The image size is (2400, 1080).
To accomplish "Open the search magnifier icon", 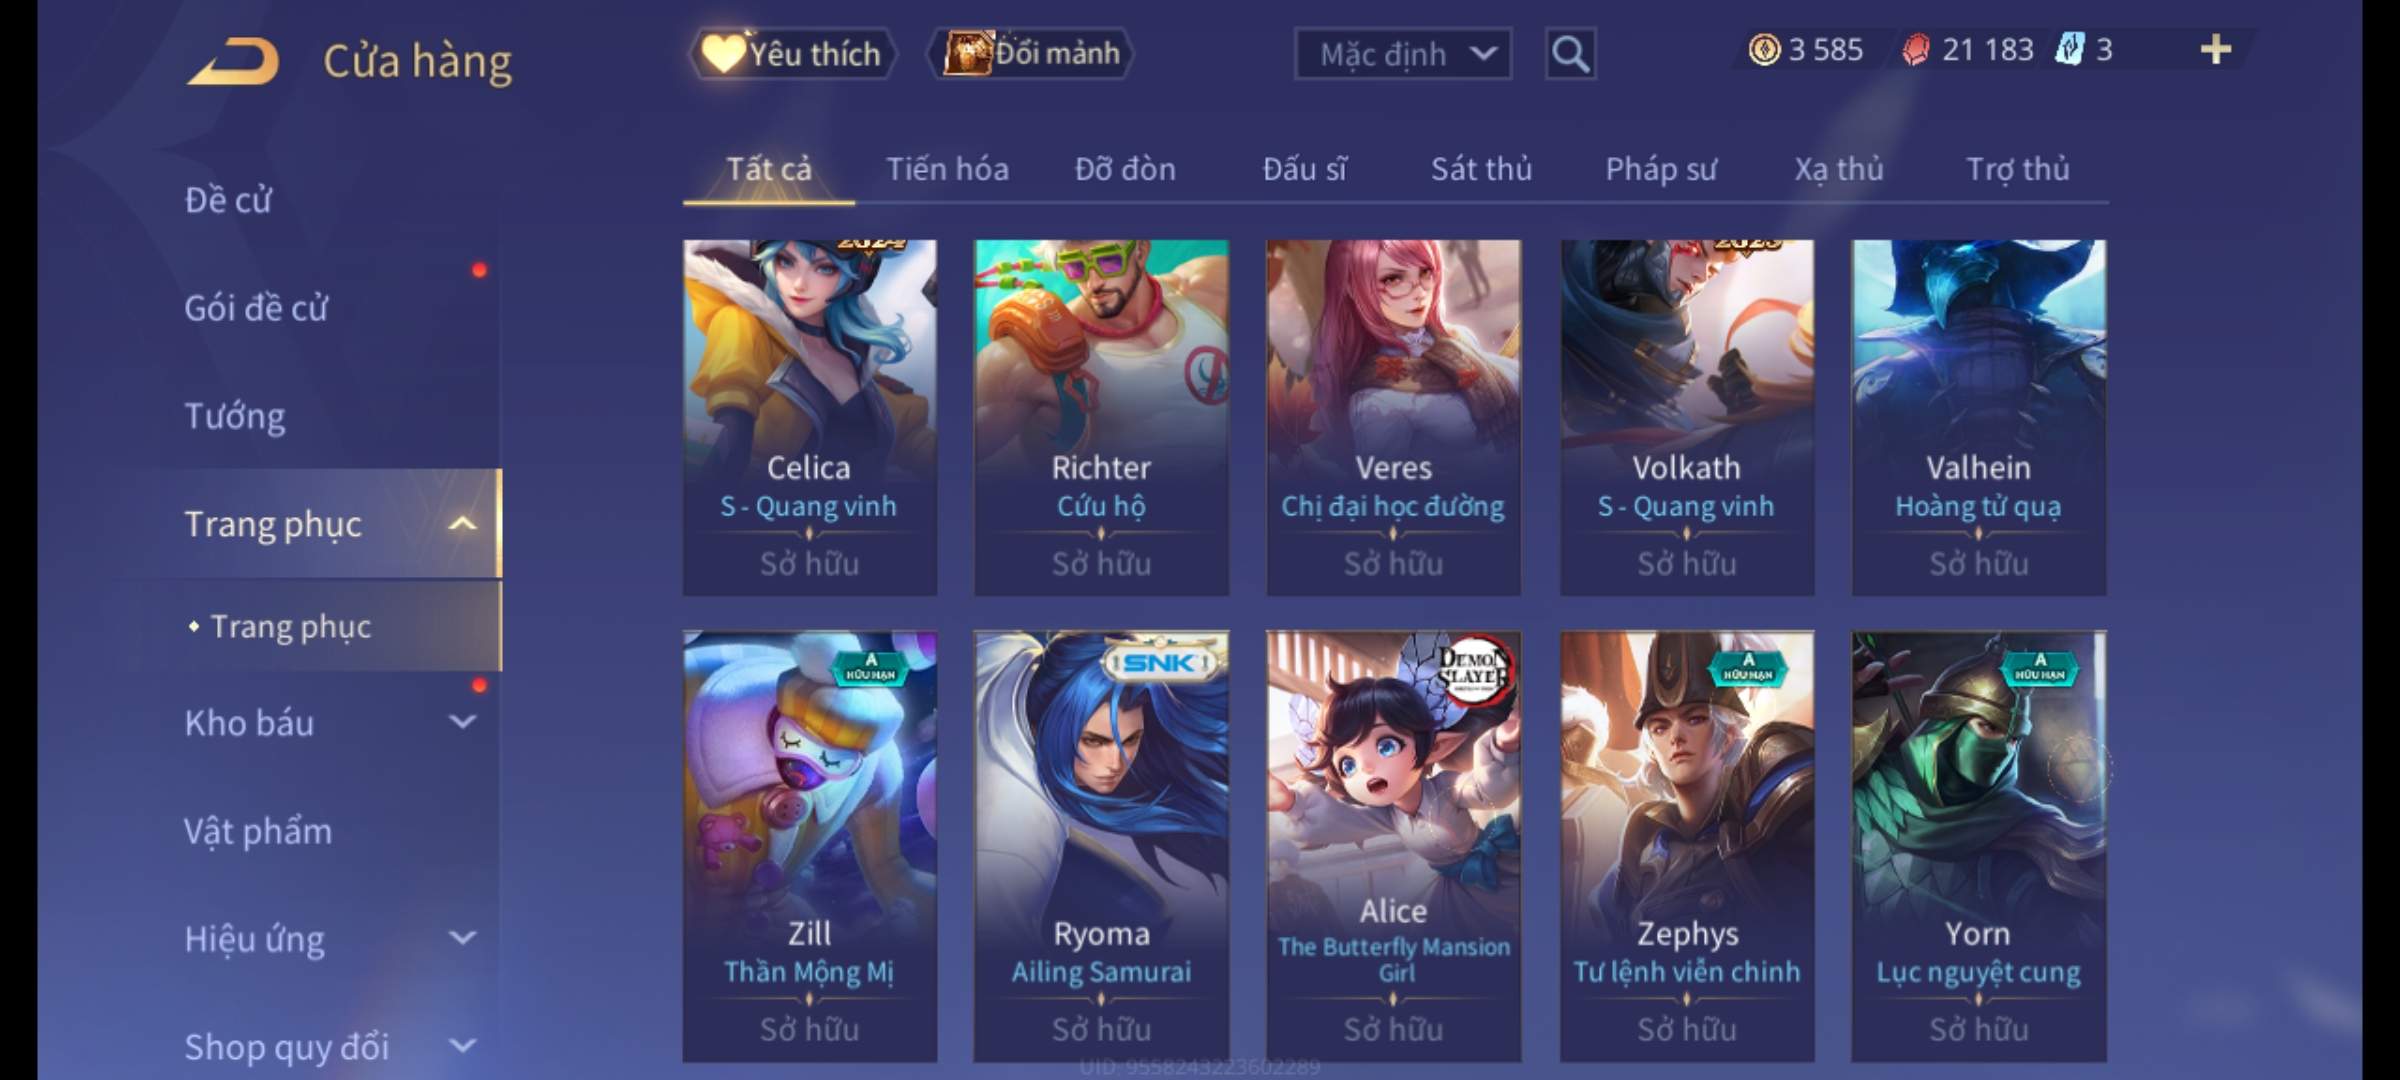I will [x=1570, y=54].
